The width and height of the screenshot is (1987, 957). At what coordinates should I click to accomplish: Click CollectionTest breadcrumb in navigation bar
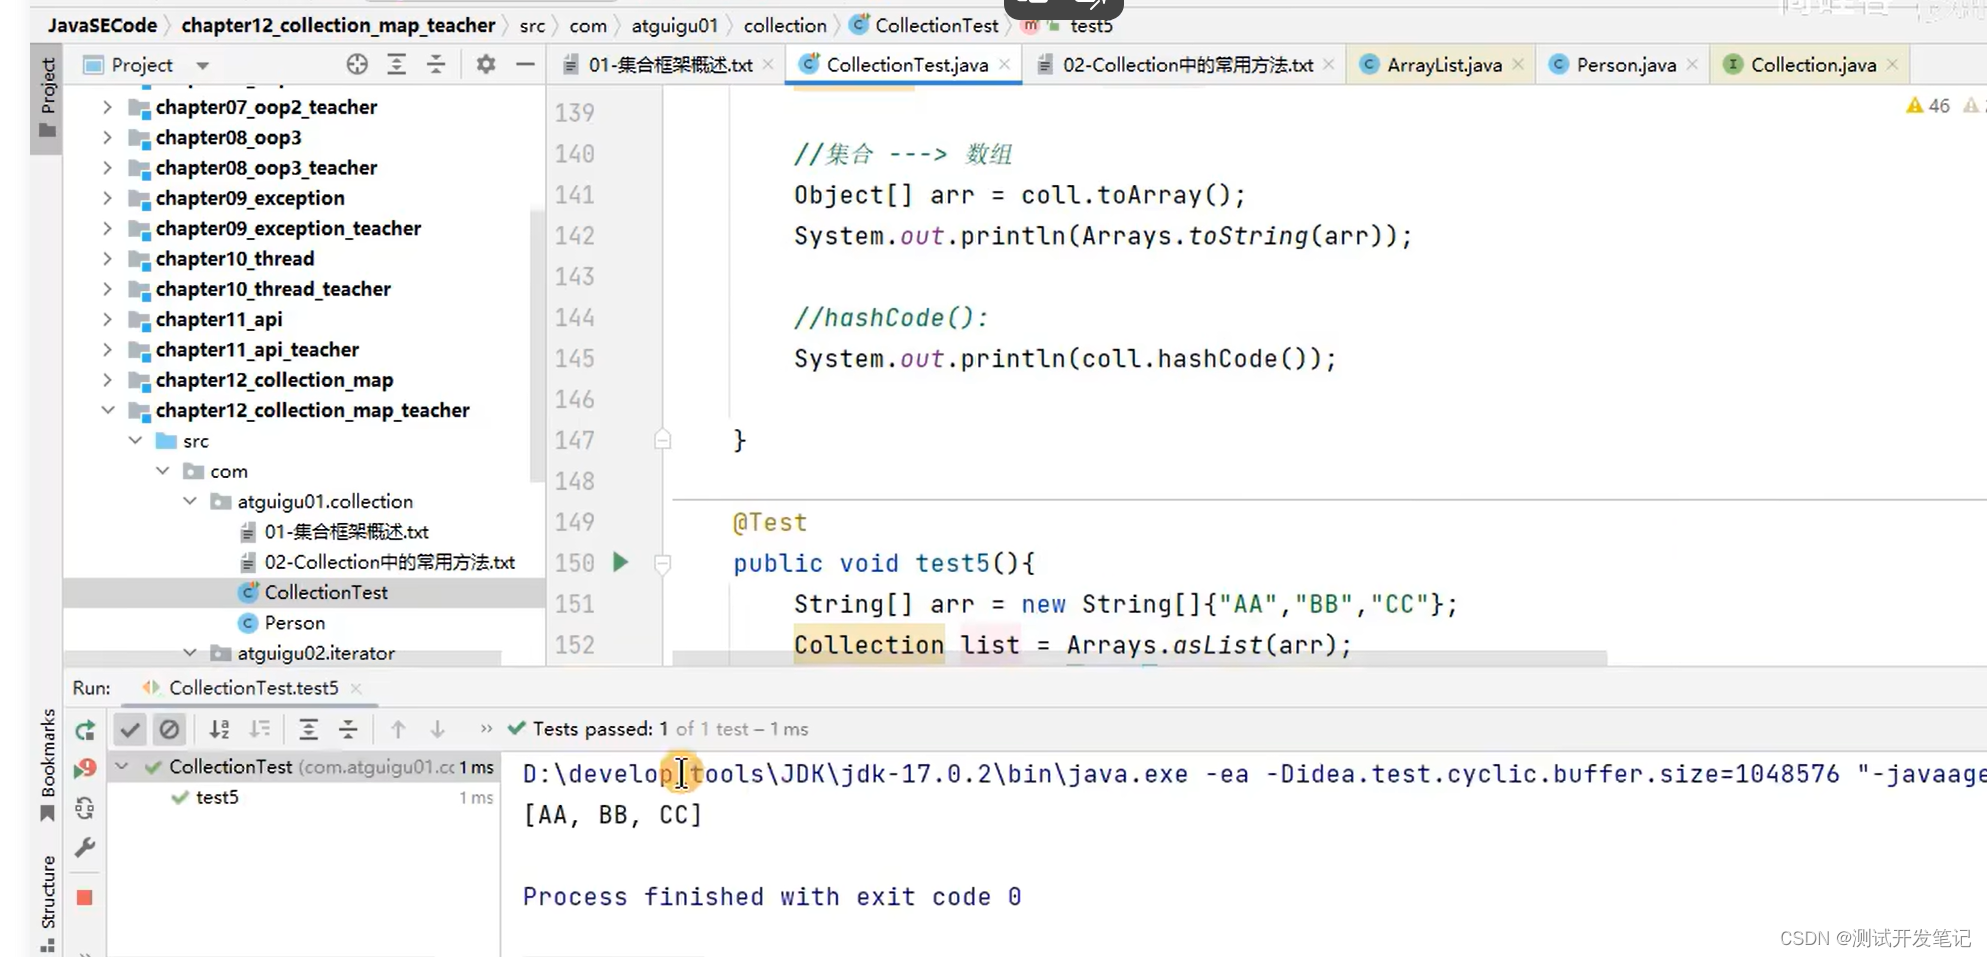click(x=925, y=25)
